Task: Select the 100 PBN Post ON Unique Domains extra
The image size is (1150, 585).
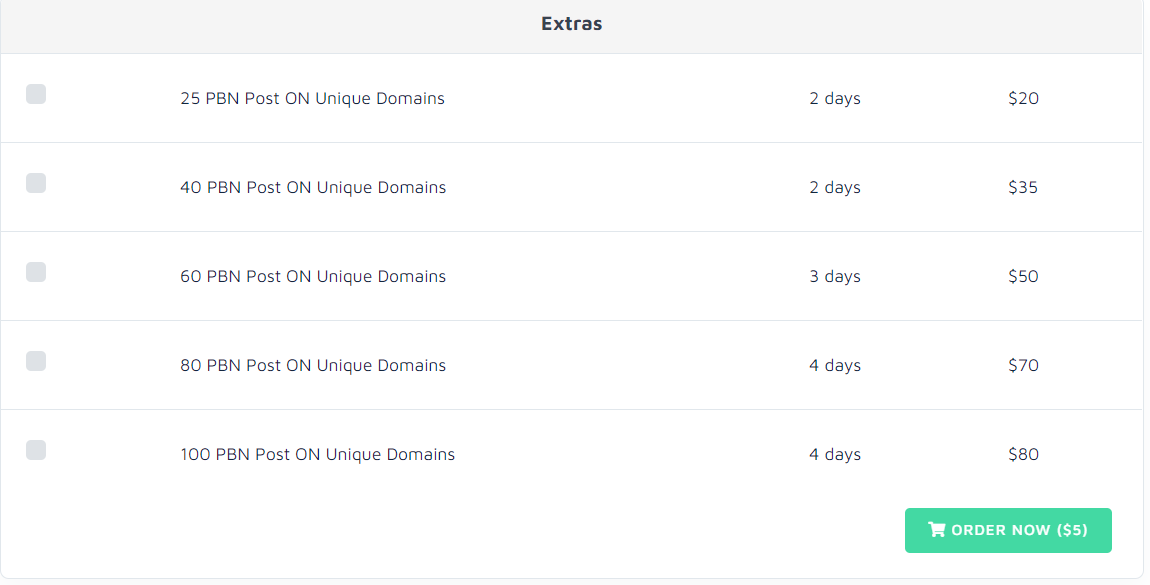Action: [x=317, y=454]
